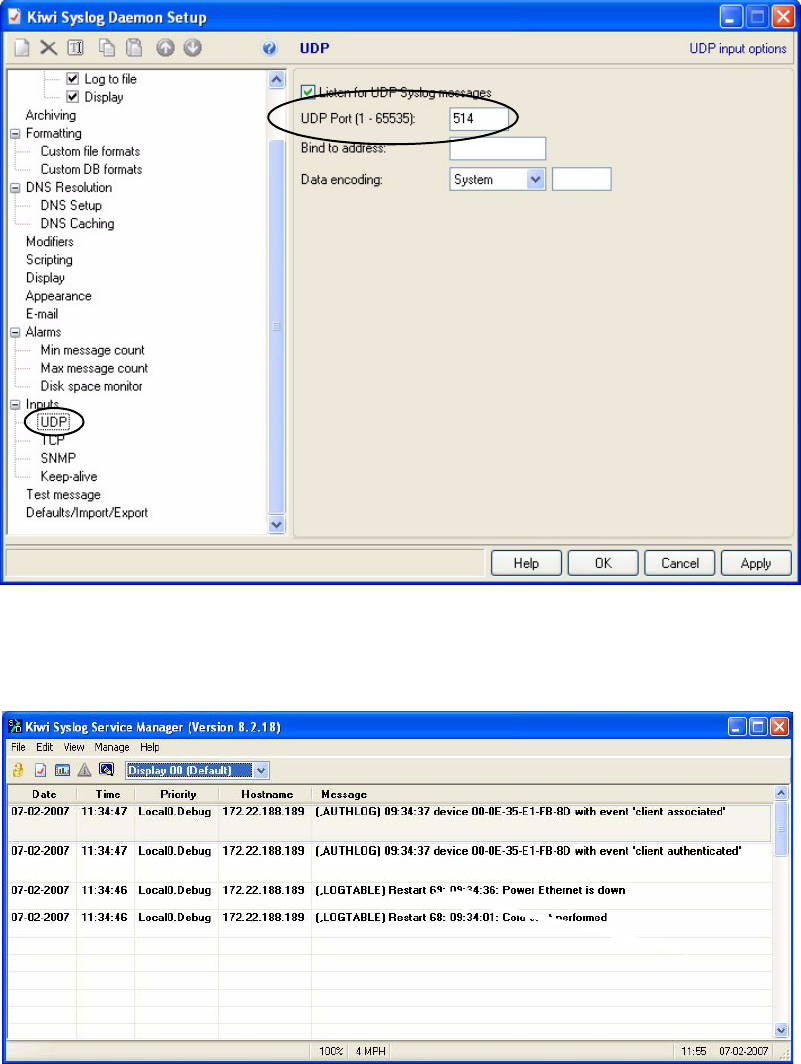Click the Help button in Setup dialog
This screenshot has height=1064, width=801.
point(526,563)
